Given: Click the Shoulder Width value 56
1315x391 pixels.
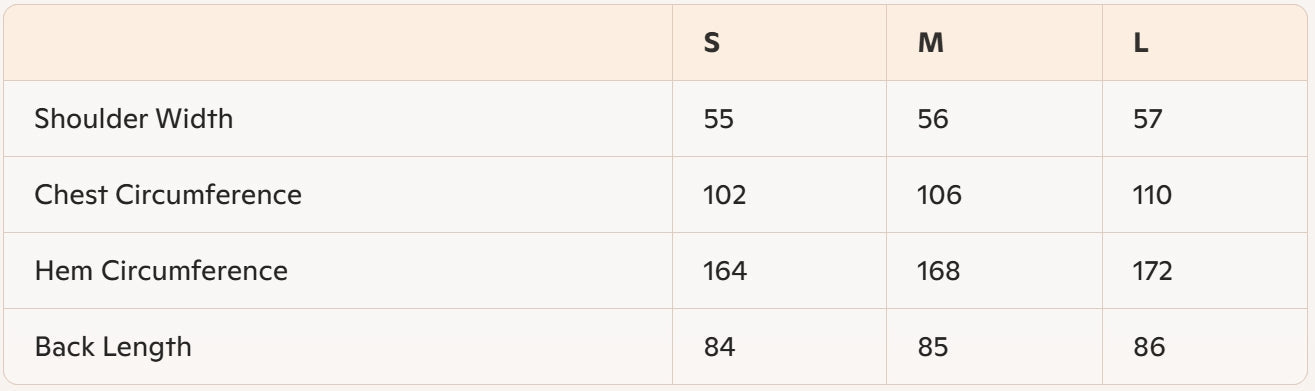Looking at the screenshot, I should click(933, 119).
